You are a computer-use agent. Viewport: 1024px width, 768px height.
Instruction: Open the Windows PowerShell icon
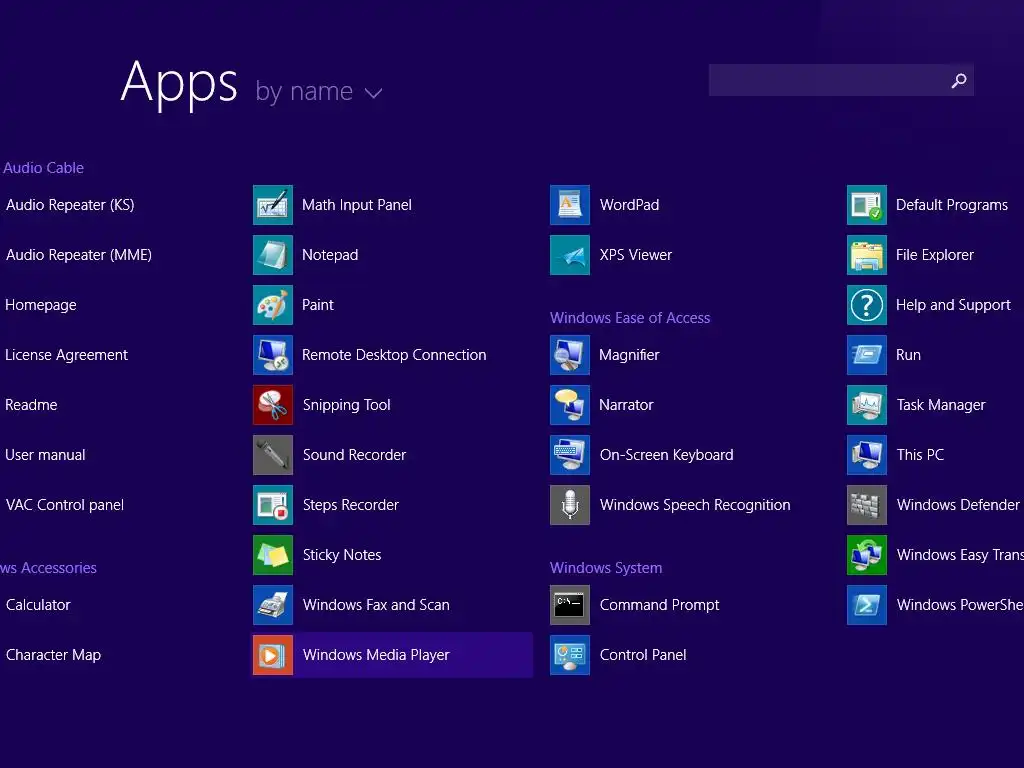[x=867, y=605]
